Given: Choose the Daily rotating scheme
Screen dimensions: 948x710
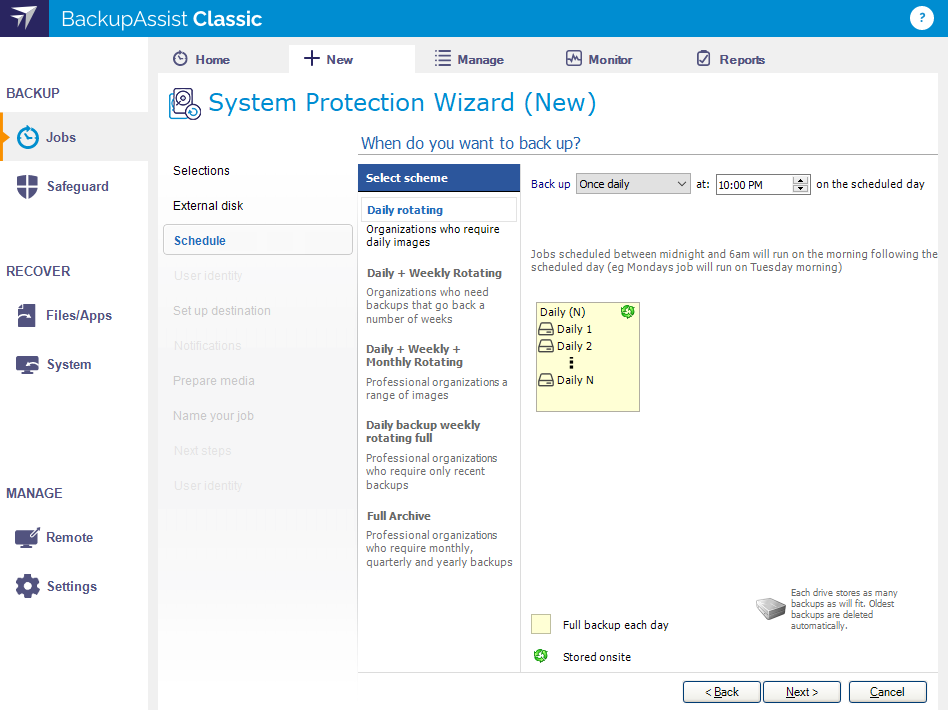Looking at the screenshot, I should pos(439,210).
